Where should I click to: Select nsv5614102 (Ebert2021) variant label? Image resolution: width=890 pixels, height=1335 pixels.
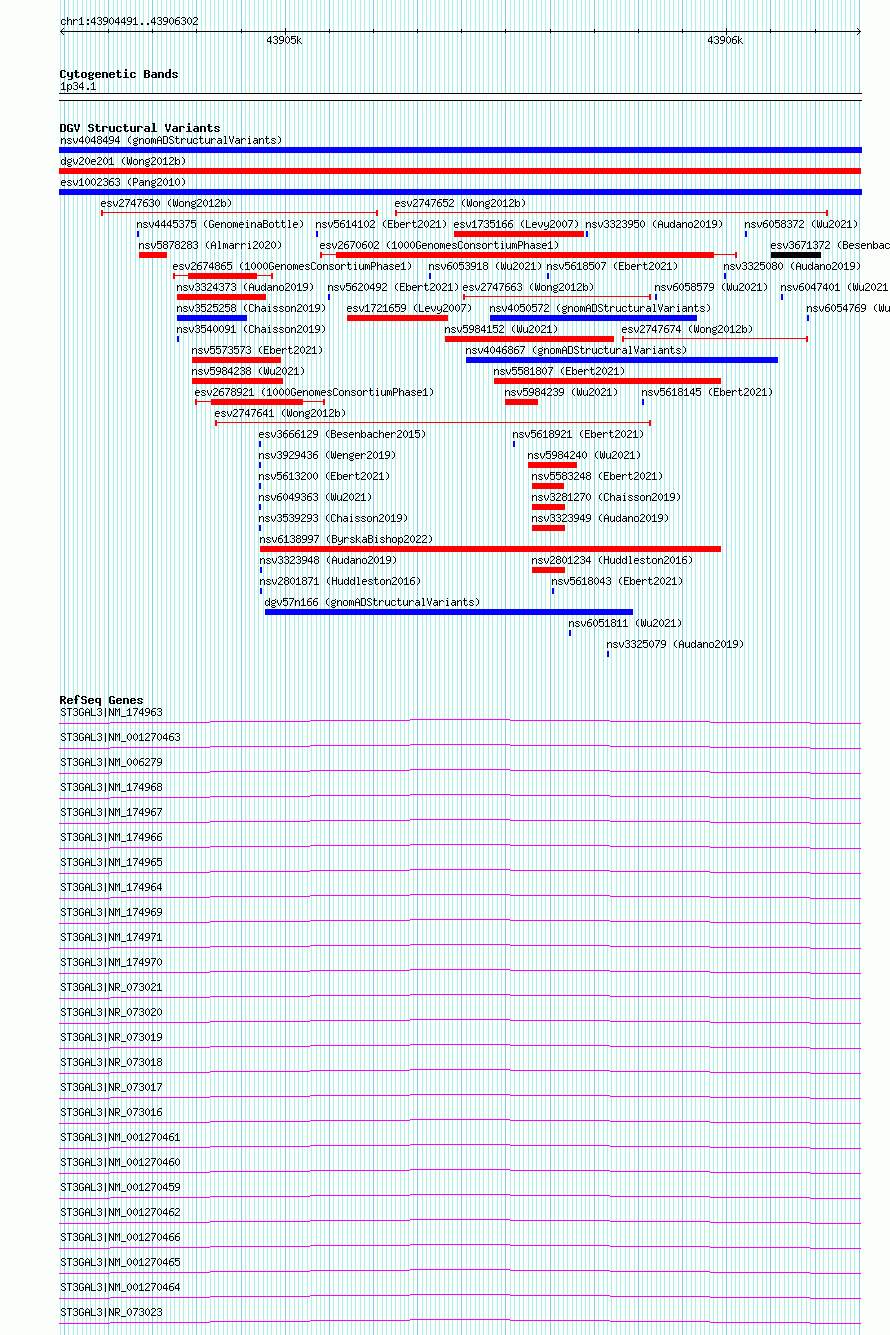pyautogui.click(x=382, y=224)
